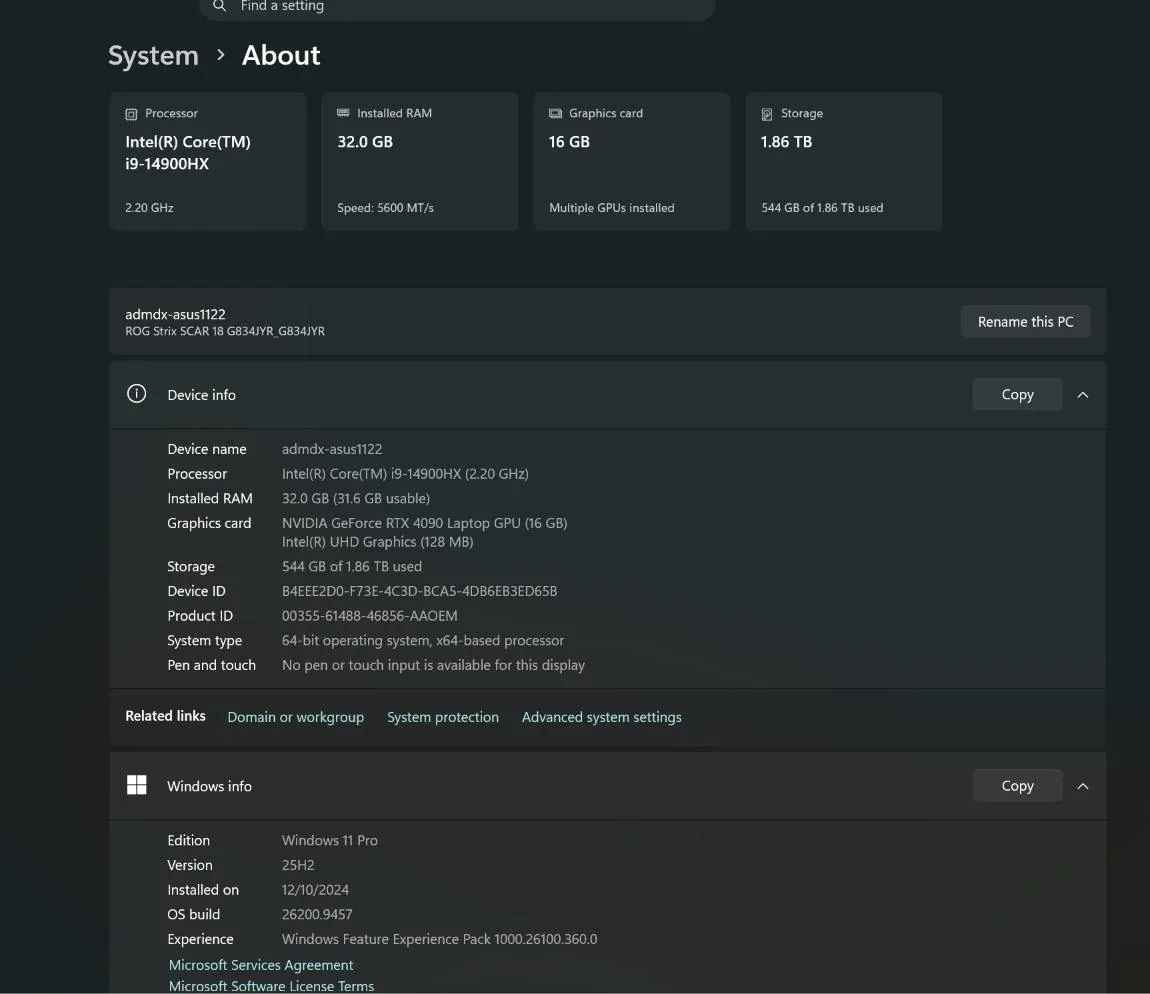Go back to System breadcrumb
This screenshot has height=994, width=1150.
point(153,56)
